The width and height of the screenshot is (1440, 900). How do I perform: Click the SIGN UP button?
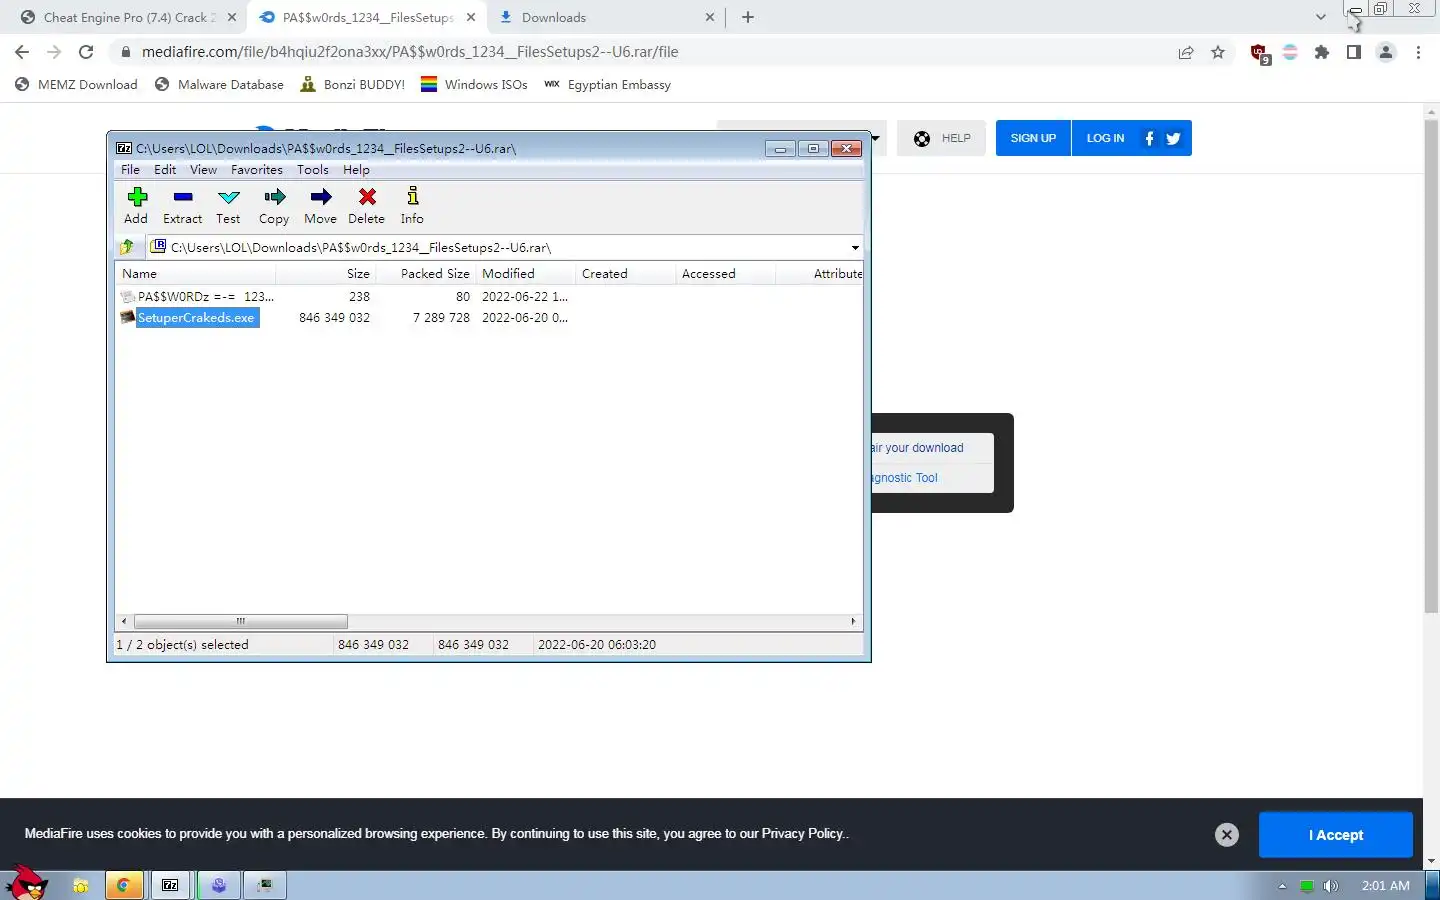pos(1033,138)
